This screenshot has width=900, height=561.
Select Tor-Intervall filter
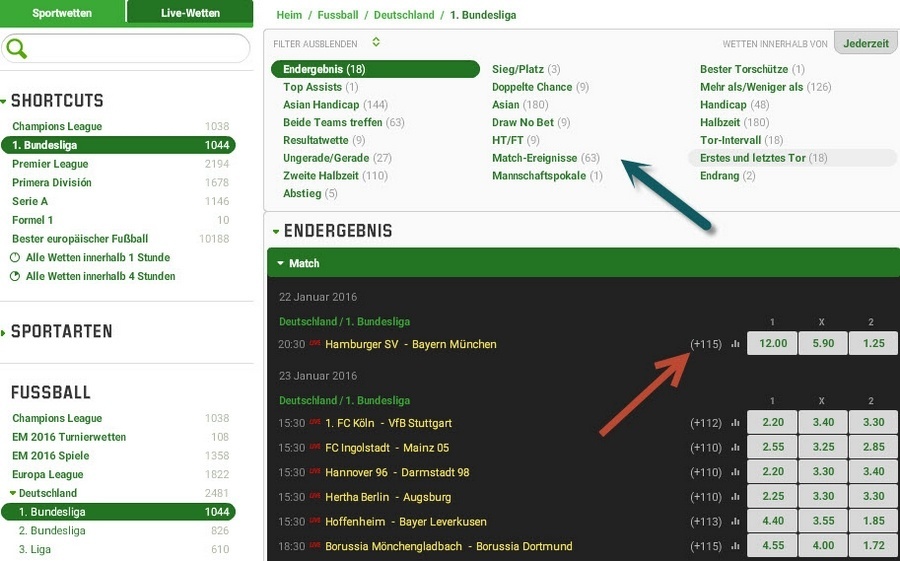[741, 140]
